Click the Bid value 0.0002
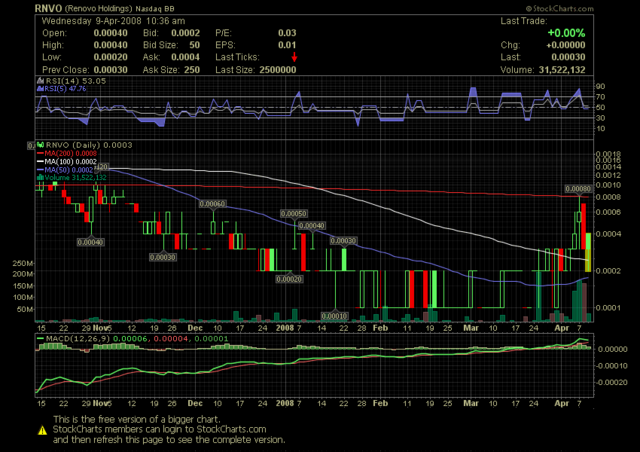640x452 pixels. click(185, 33)
